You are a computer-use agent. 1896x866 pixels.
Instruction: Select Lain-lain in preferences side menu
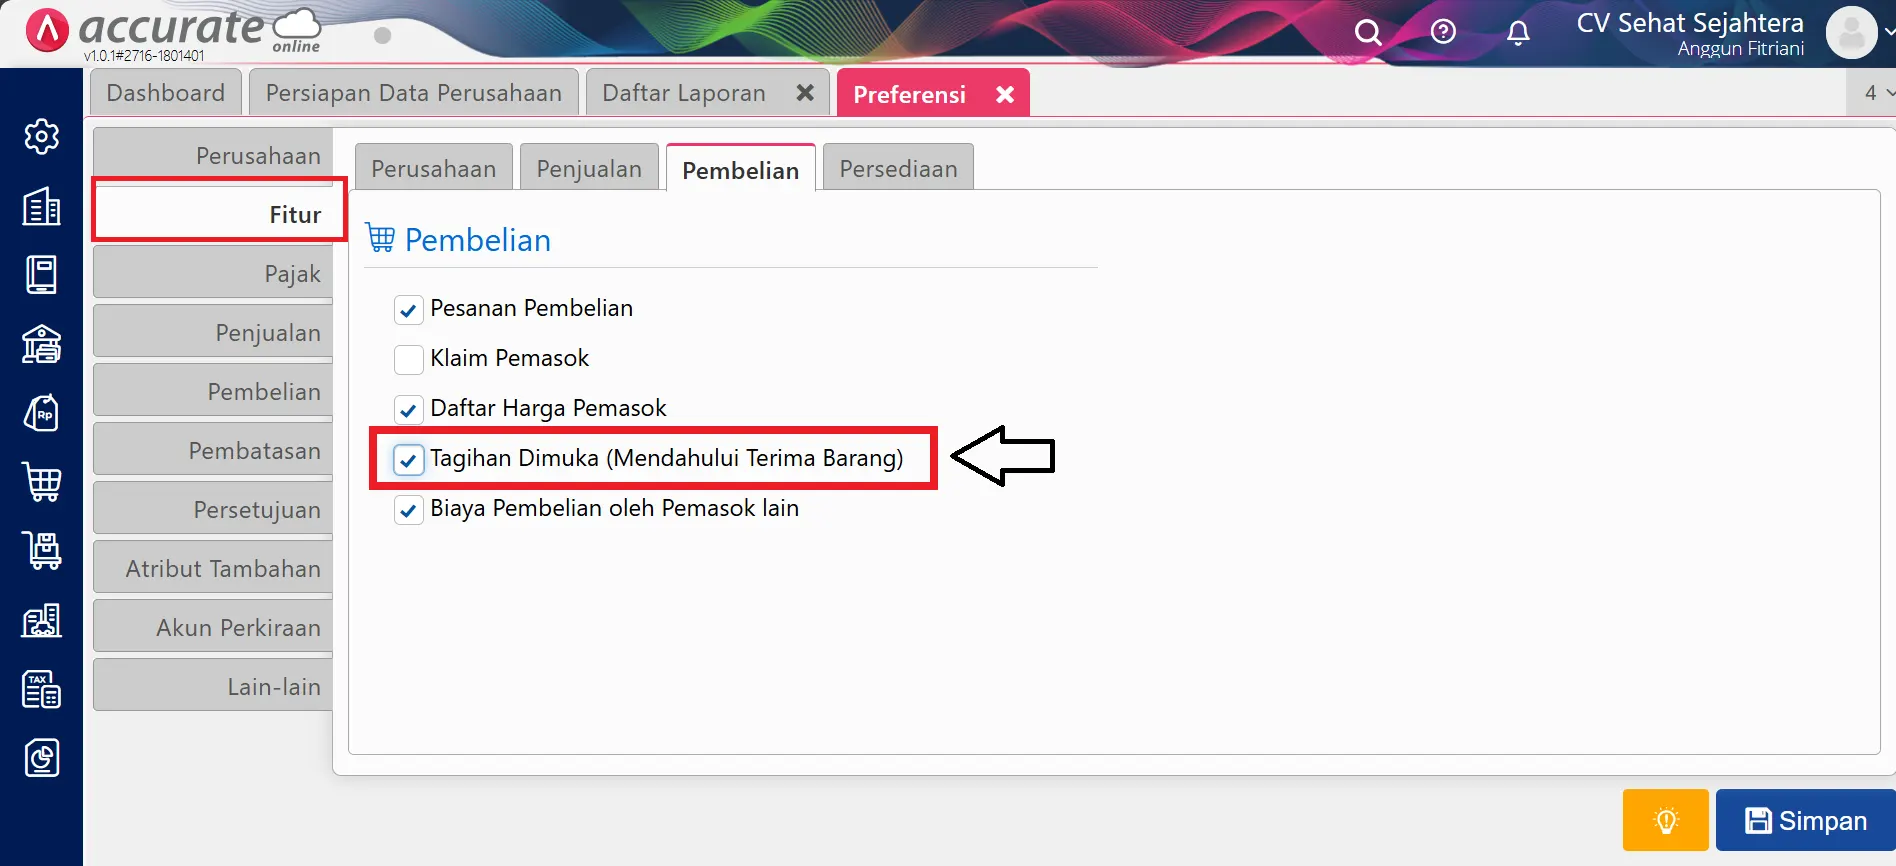pos(213,686)
